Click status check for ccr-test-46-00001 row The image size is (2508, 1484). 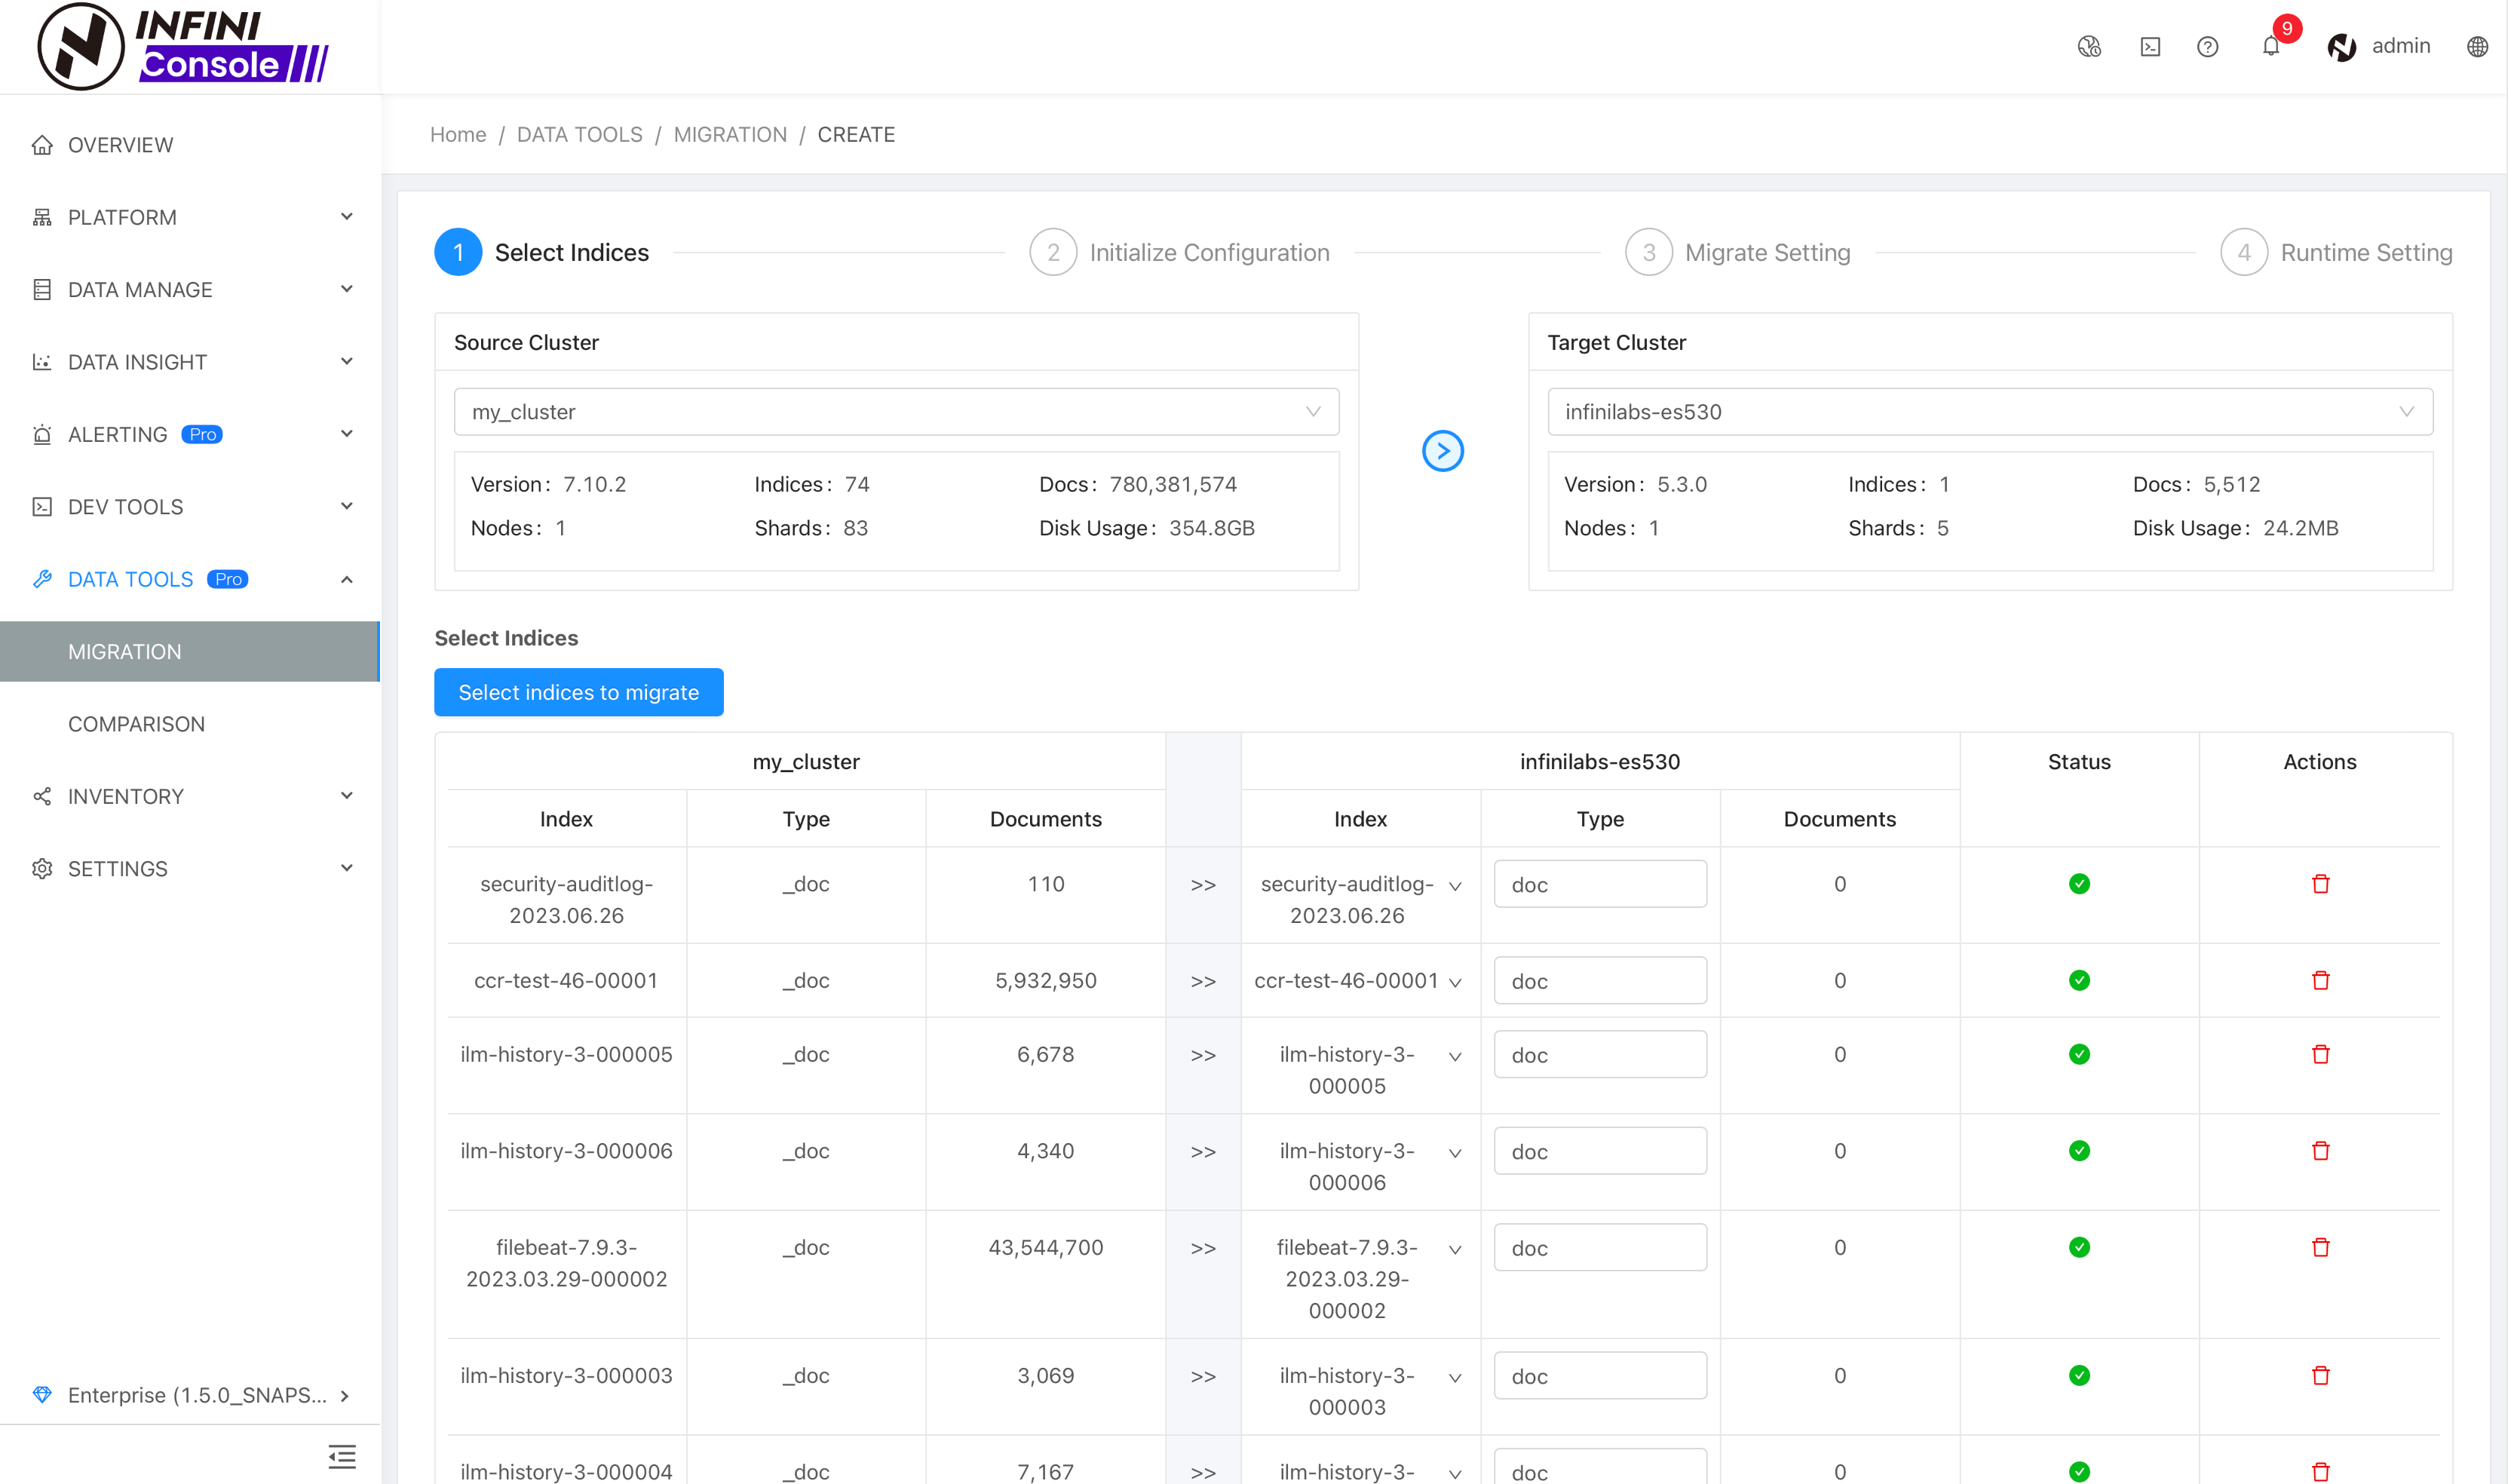[2079, 980]
